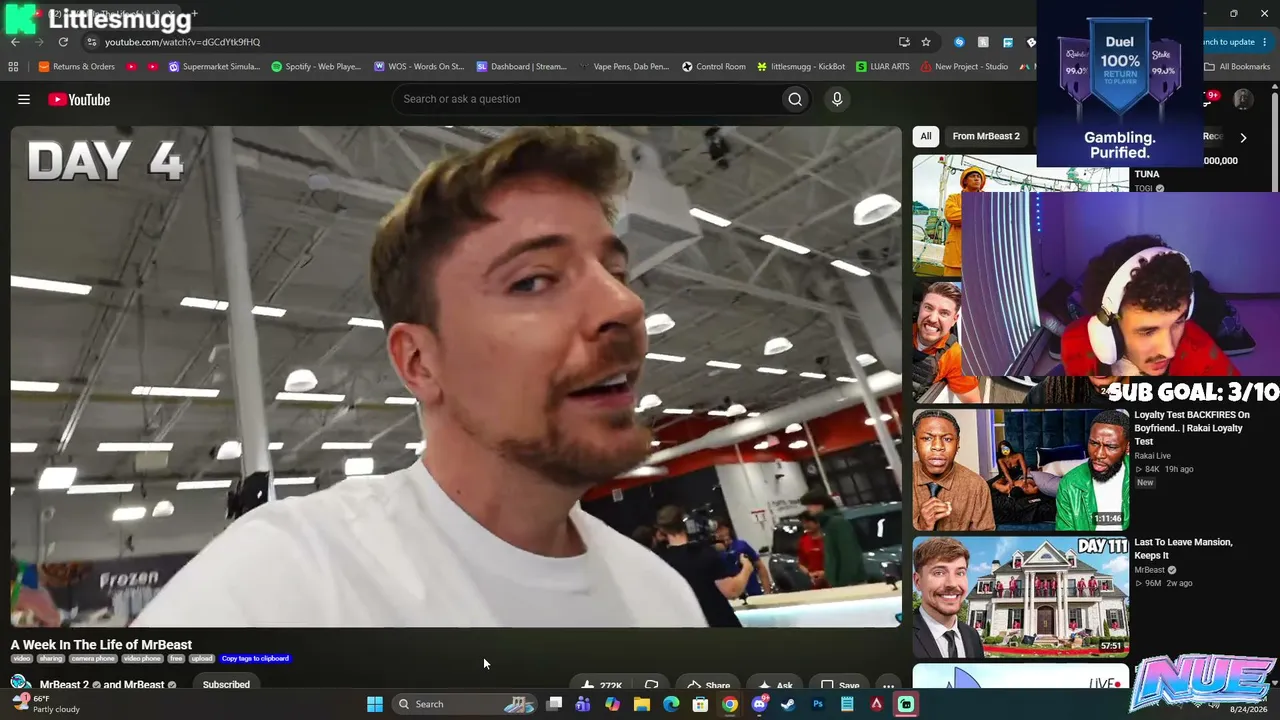
Task: Open the Control Room bookmark
Action: point(714,67)
